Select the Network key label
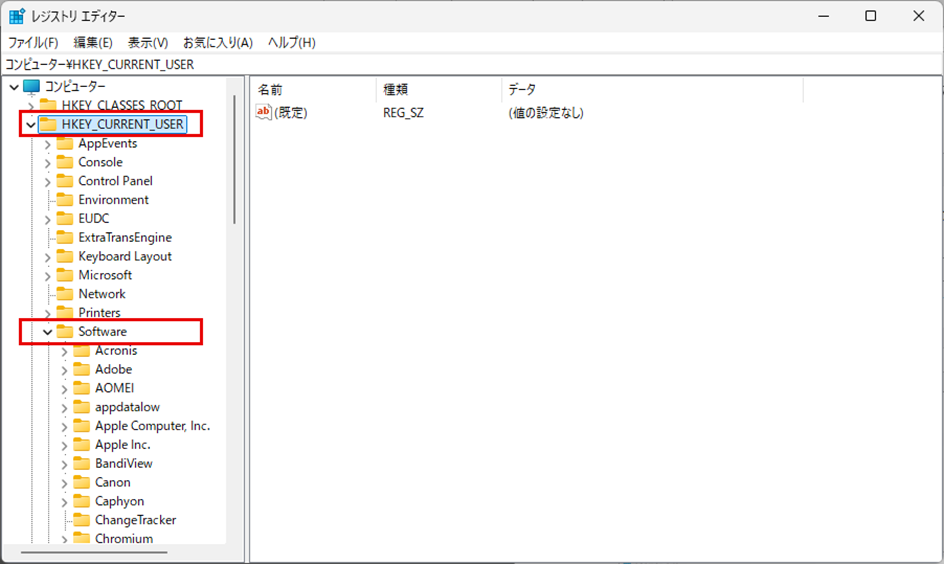 (x=102, y=294)
